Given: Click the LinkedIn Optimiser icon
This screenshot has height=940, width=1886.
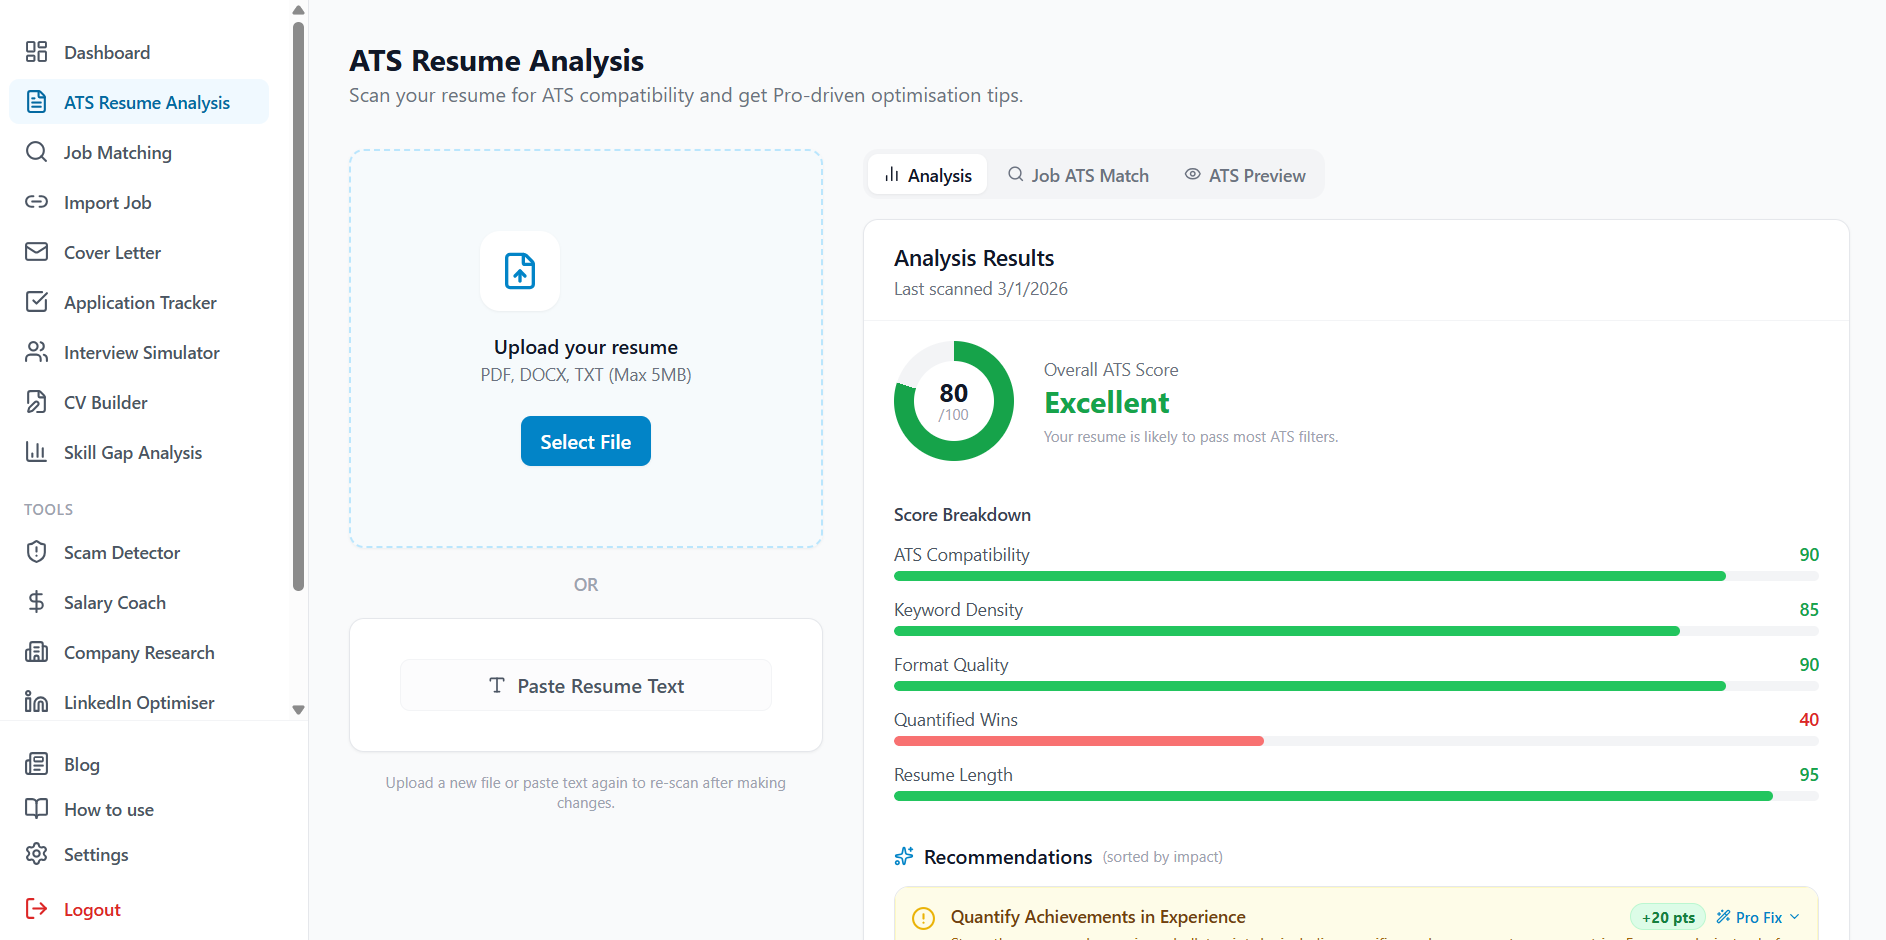Looking at the screenshot, I should 37,702.
